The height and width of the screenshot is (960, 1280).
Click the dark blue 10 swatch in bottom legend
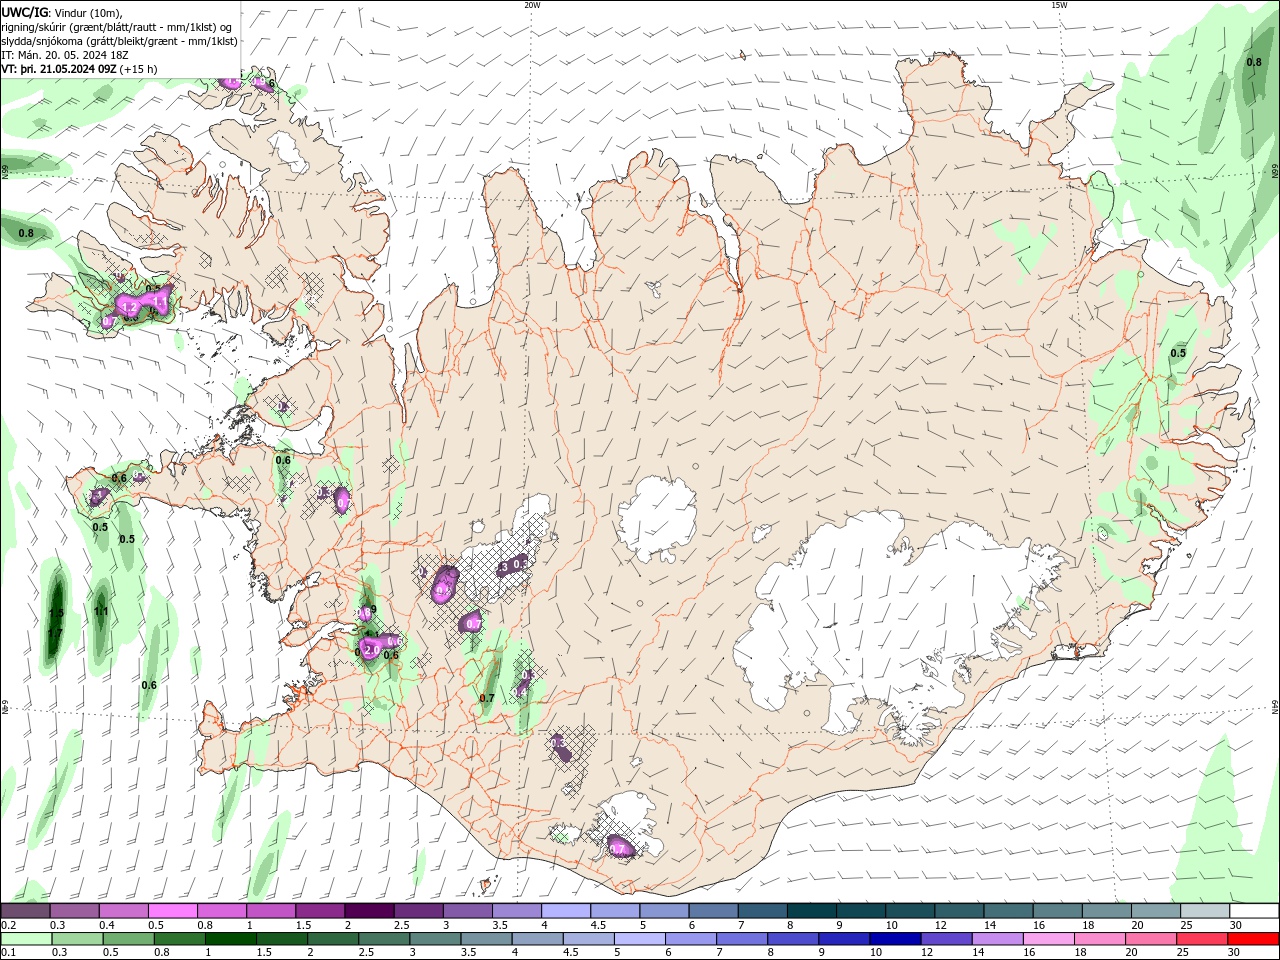pyautogui.click(x=893, y=939)
